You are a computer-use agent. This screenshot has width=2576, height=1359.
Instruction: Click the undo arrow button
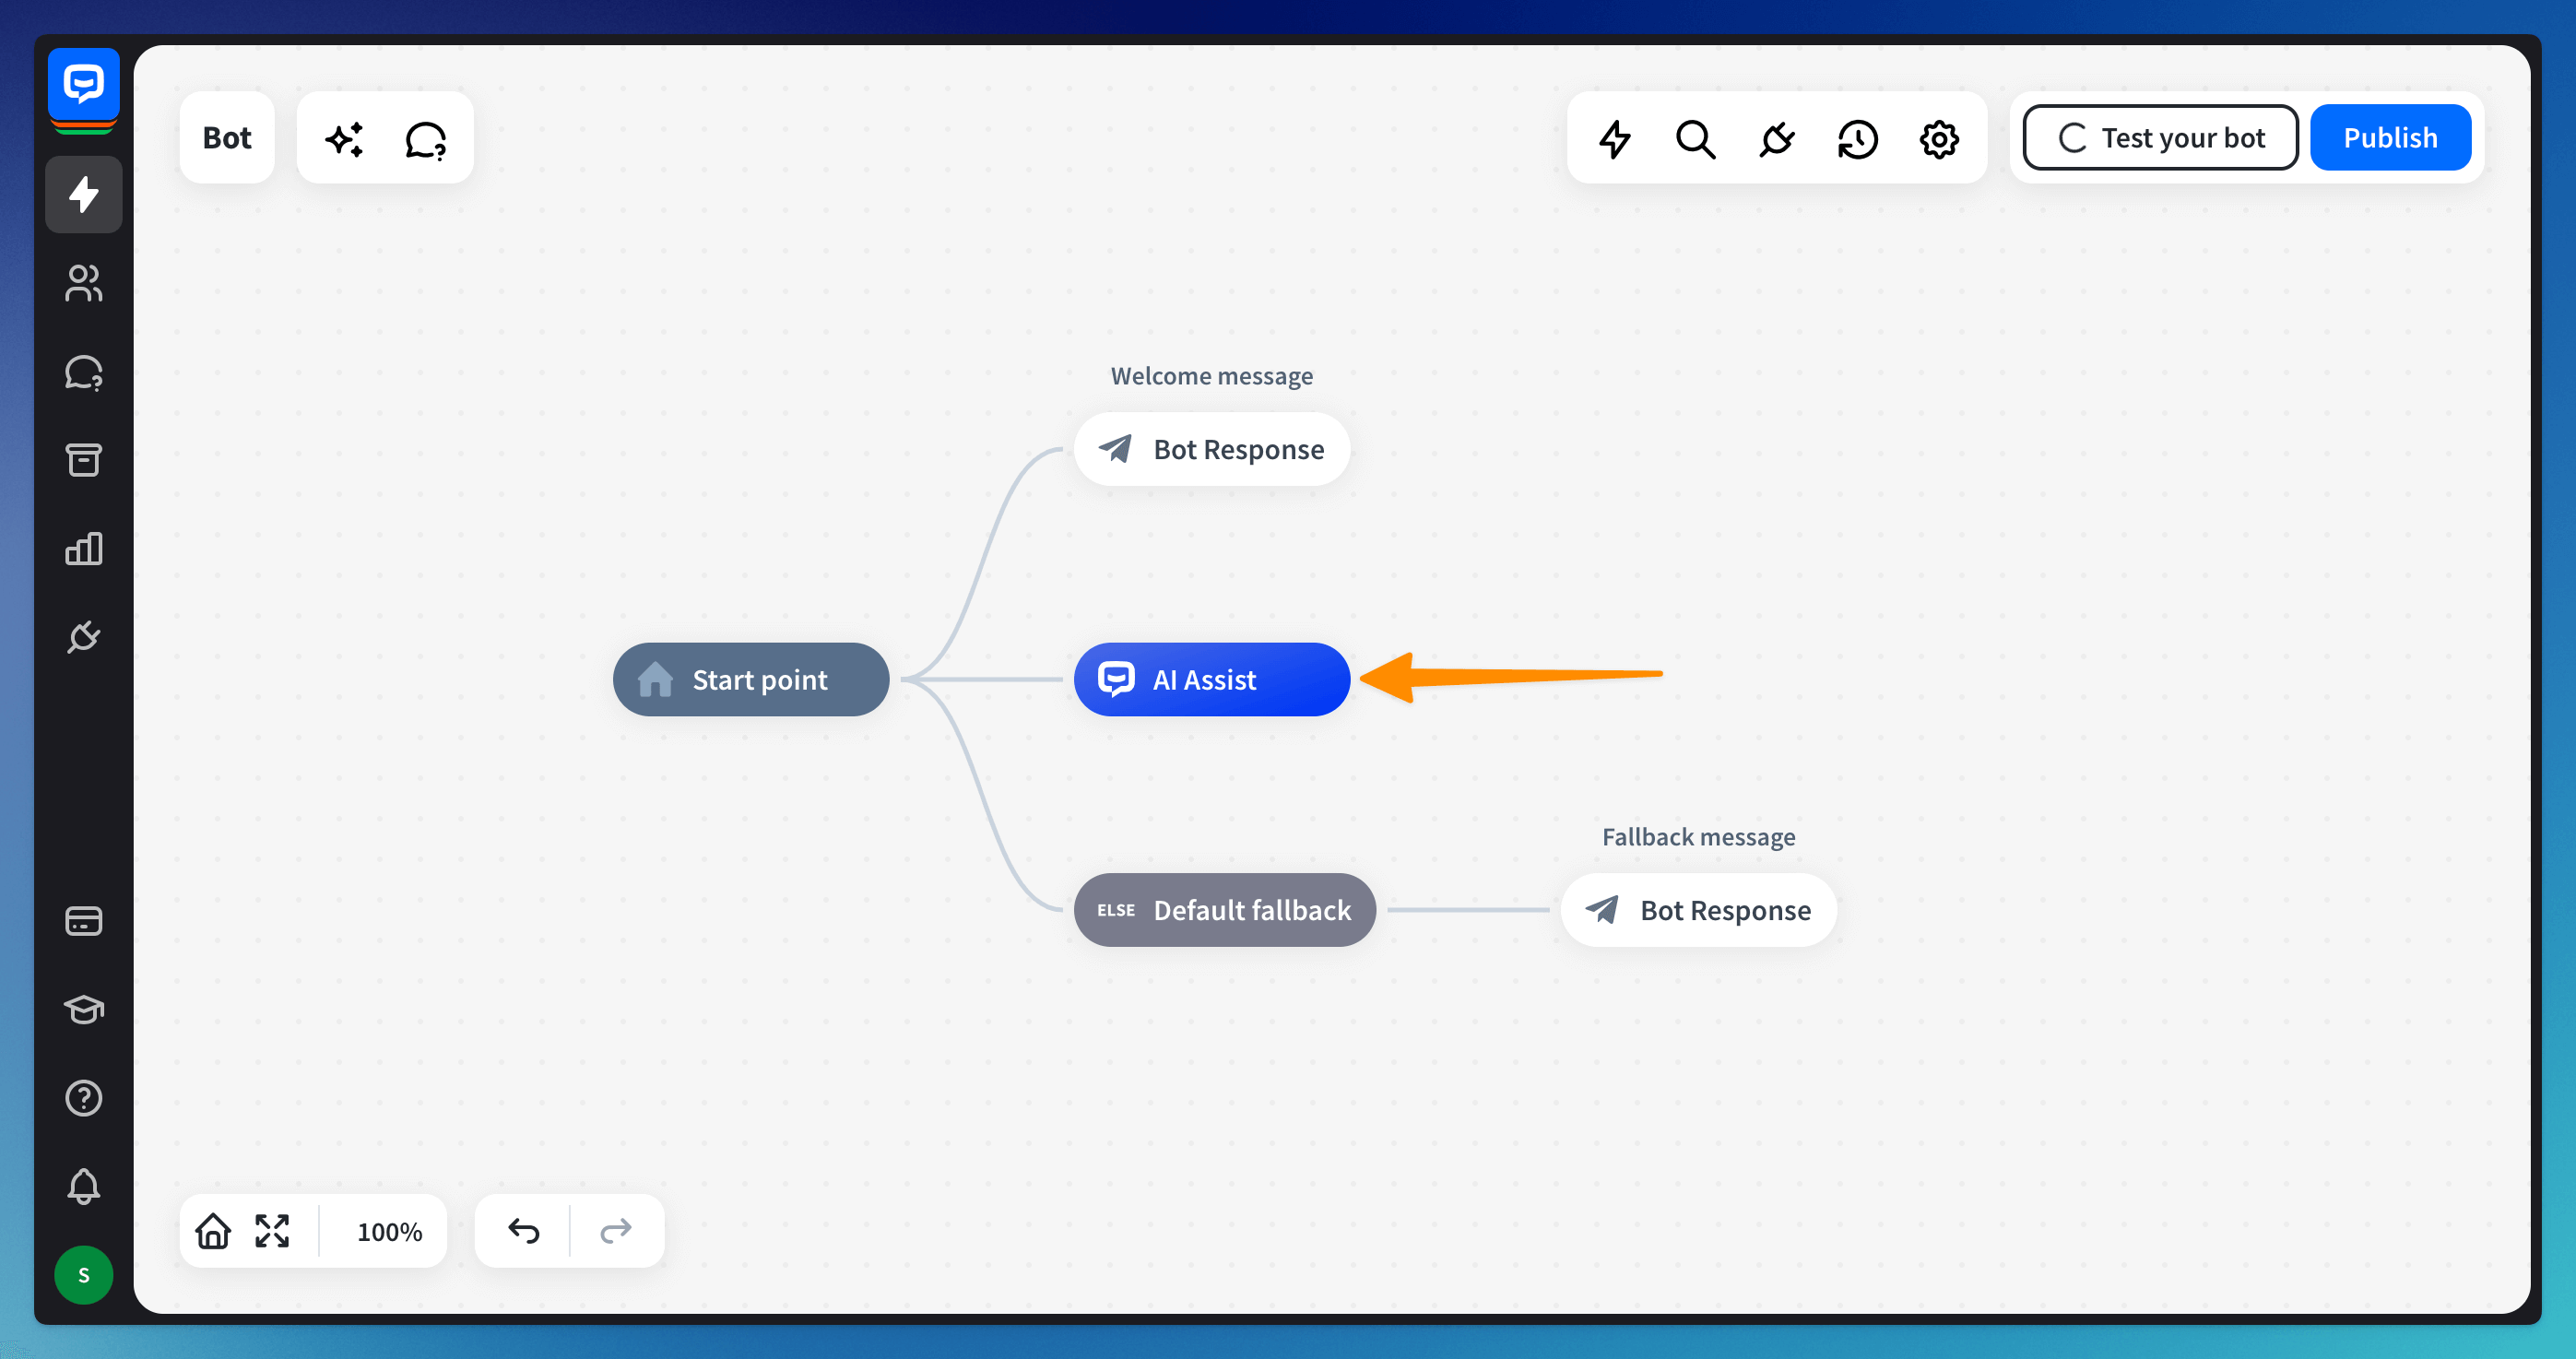[524, 1230]
